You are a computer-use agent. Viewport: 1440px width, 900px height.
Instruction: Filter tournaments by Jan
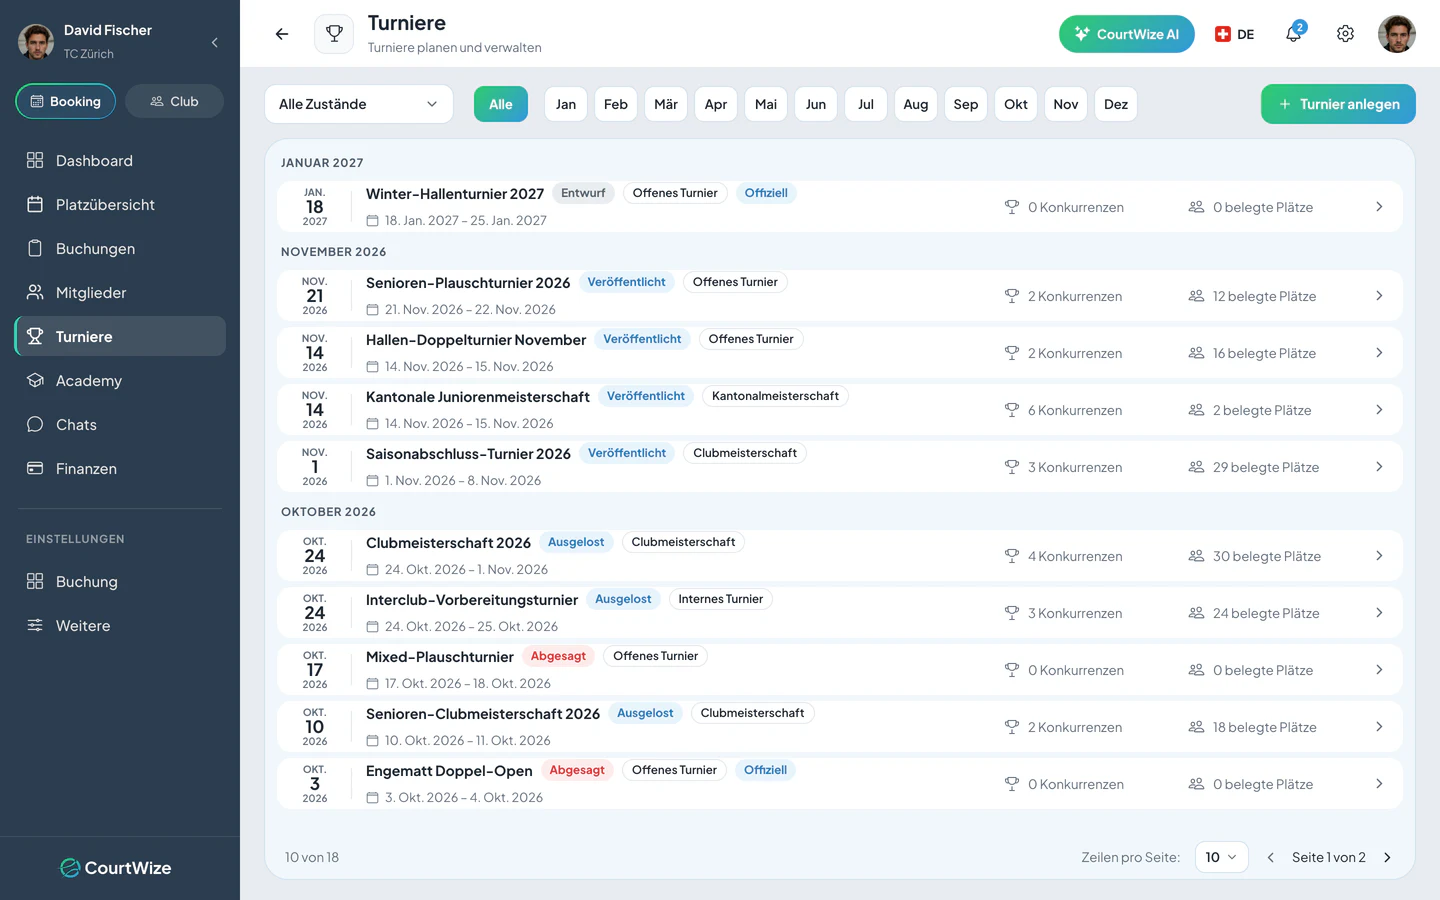click(x=566, y=104)
